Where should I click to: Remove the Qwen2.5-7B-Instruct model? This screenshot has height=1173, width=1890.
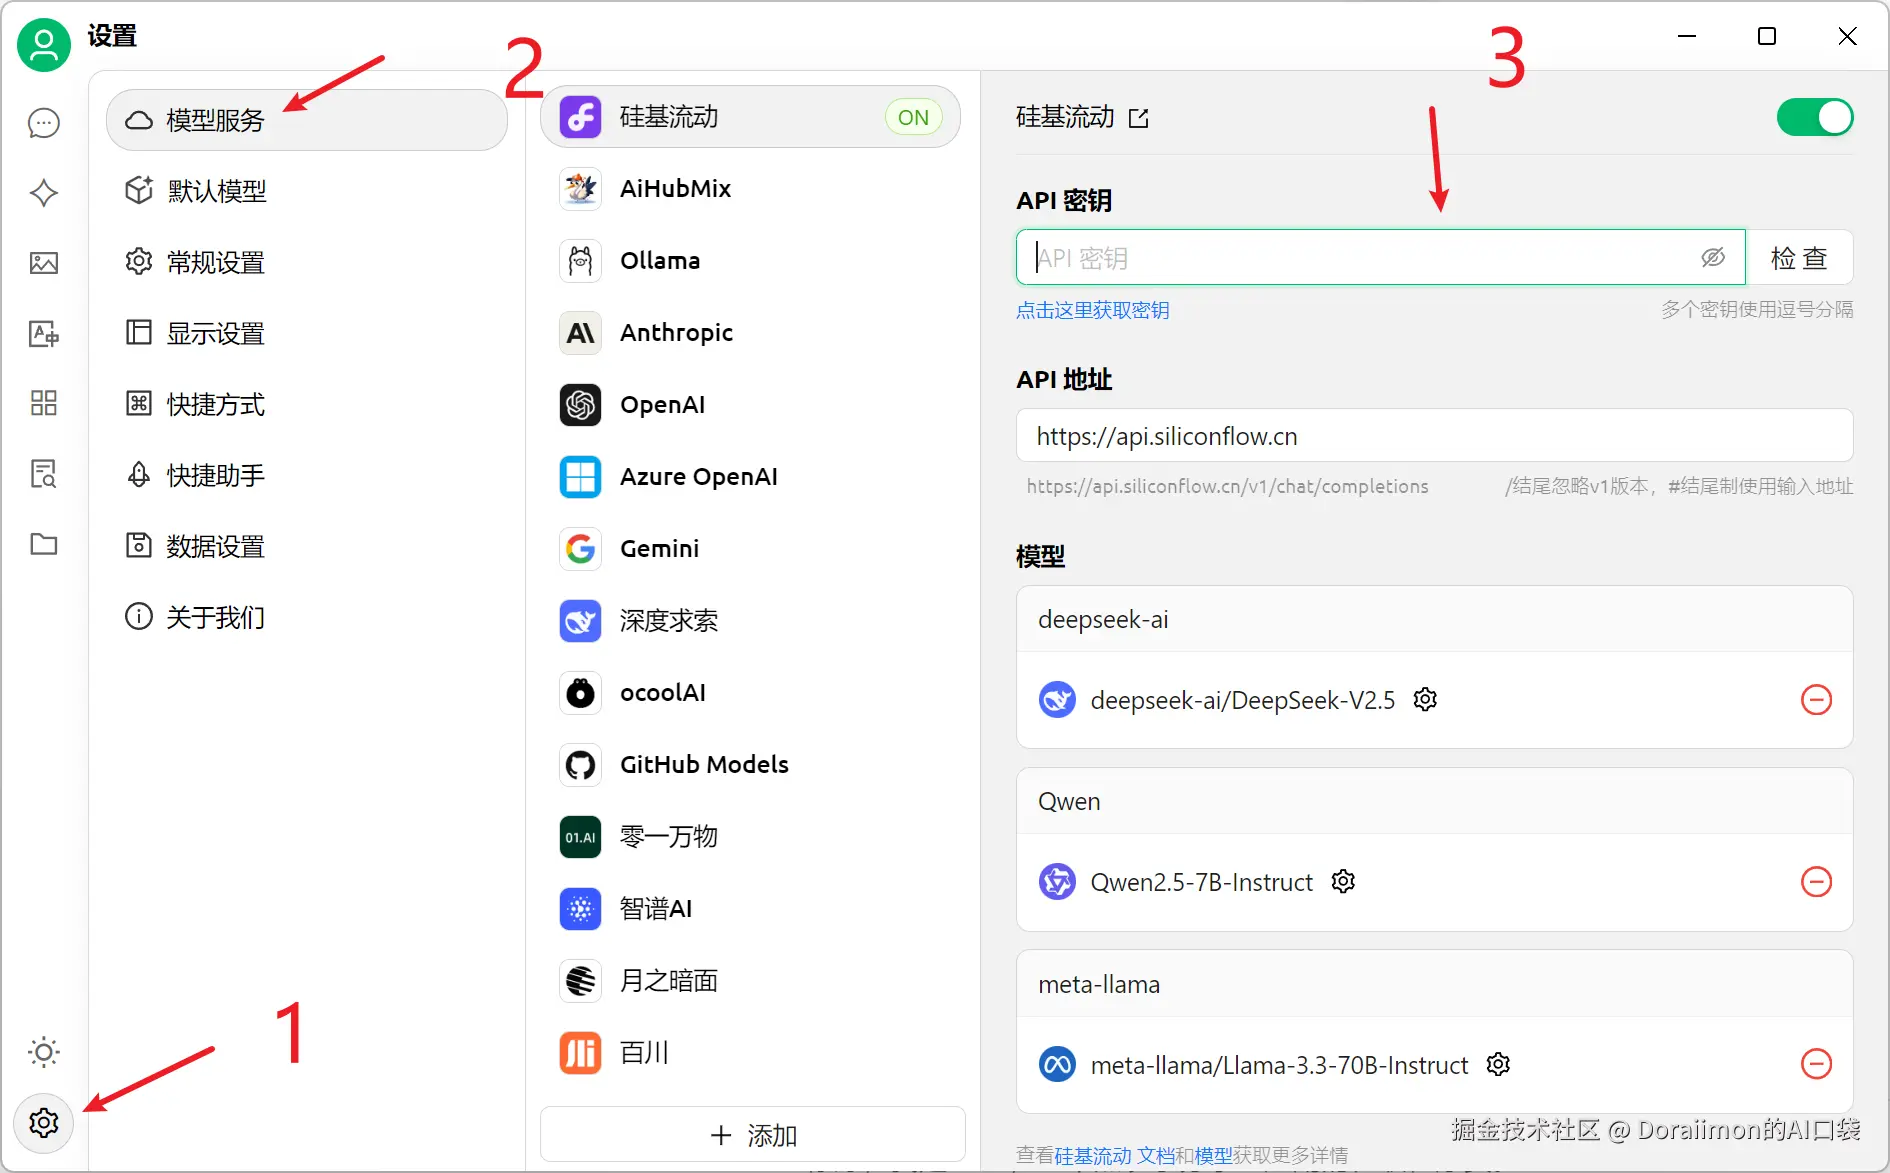tap(1816, 881)
